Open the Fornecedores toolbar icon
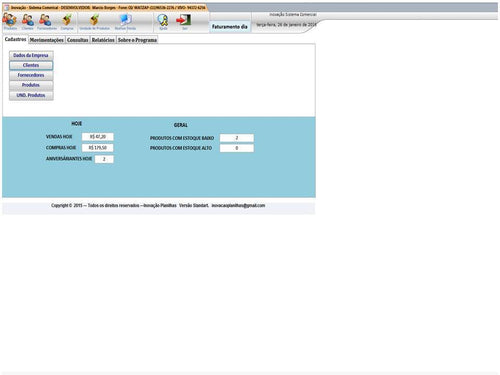 pos(46,21)
